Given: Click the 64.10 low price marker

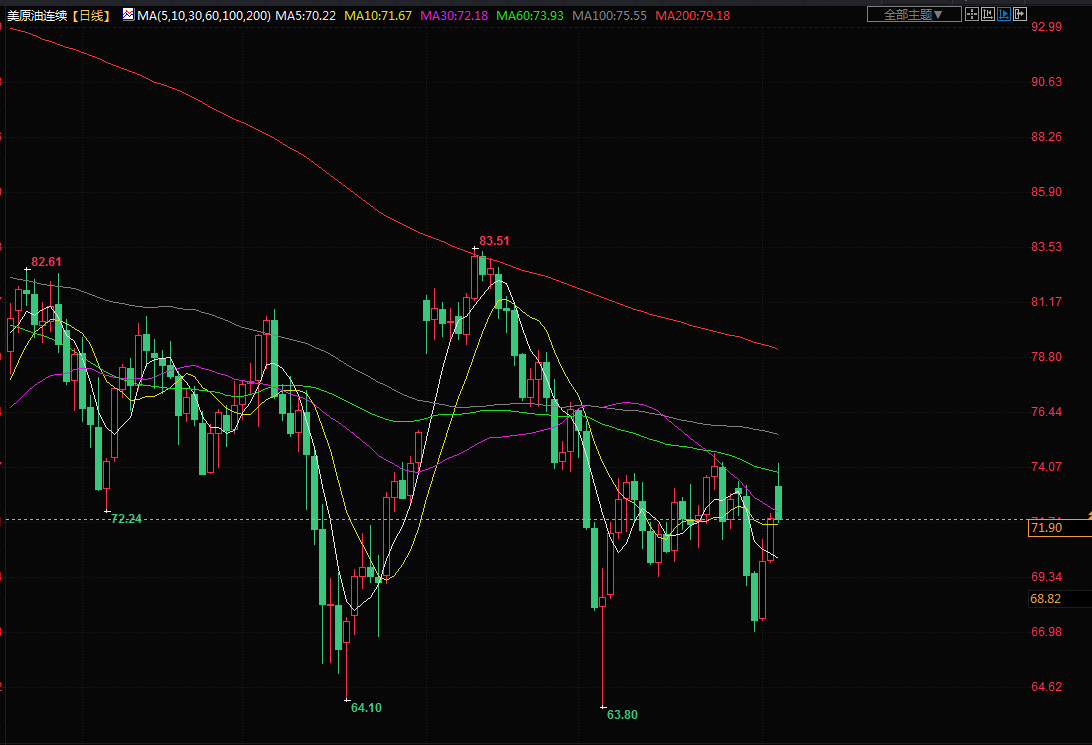Looking at the screenshot, I should [x=366, y=708].
